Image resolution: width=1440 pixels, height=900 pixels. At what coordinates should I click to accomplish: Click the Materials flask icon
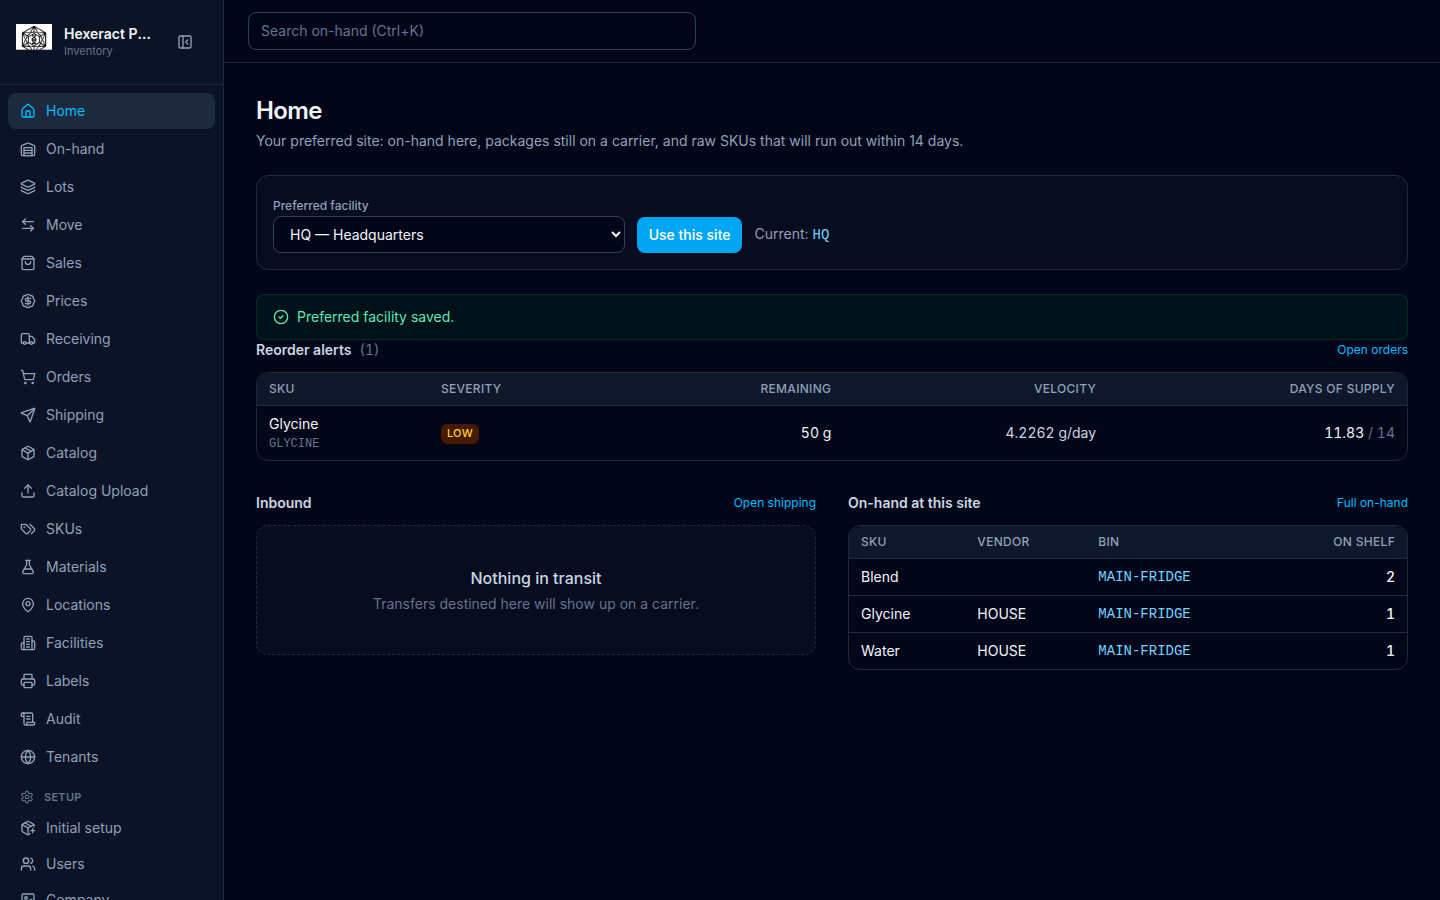(28, 567)
